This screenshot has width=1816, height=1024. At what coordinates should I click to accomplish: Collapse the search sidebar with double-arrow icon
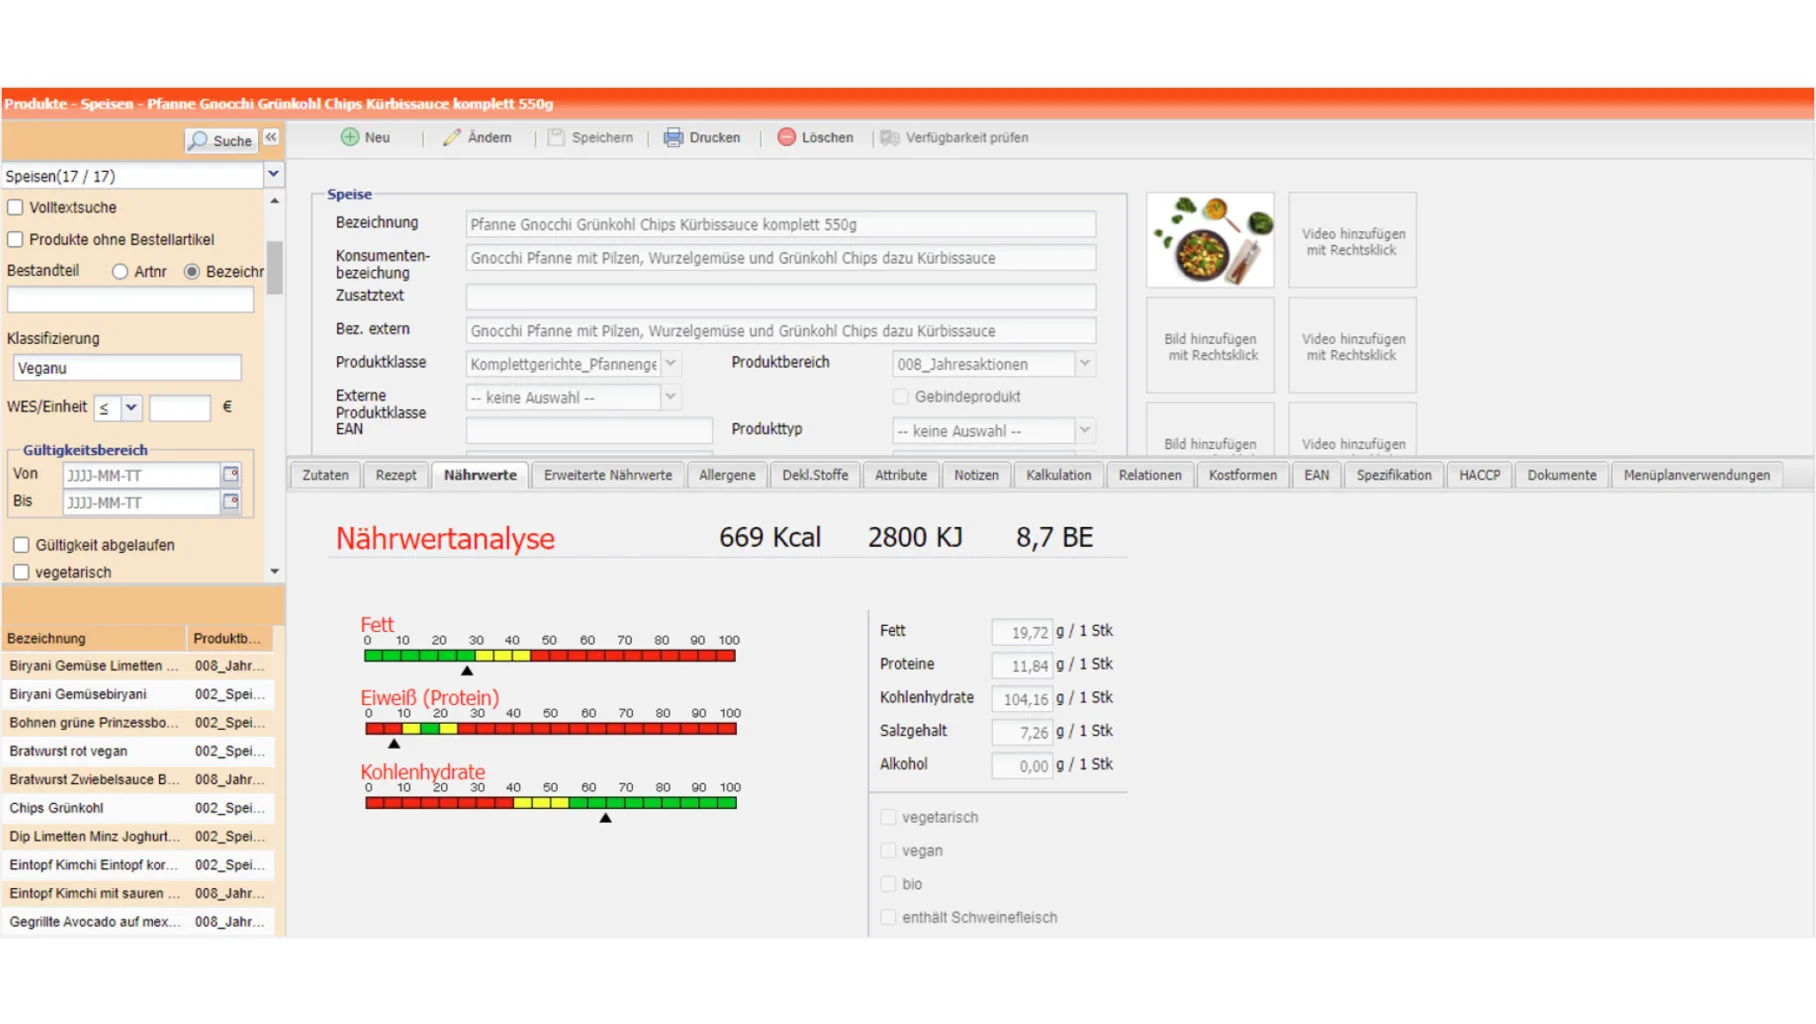(271, 138)
